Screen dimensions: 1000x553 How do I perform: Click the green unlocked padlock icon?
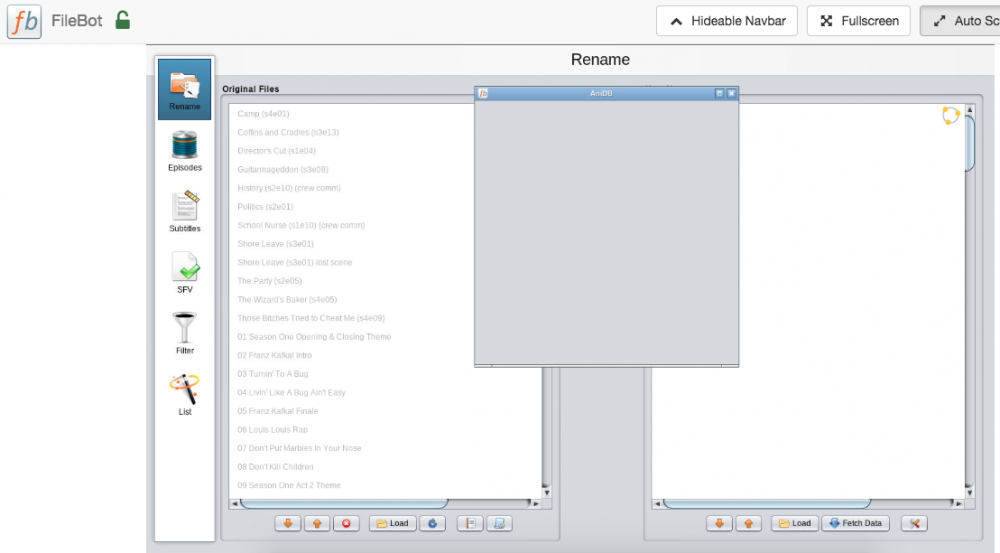click(122, 20)
